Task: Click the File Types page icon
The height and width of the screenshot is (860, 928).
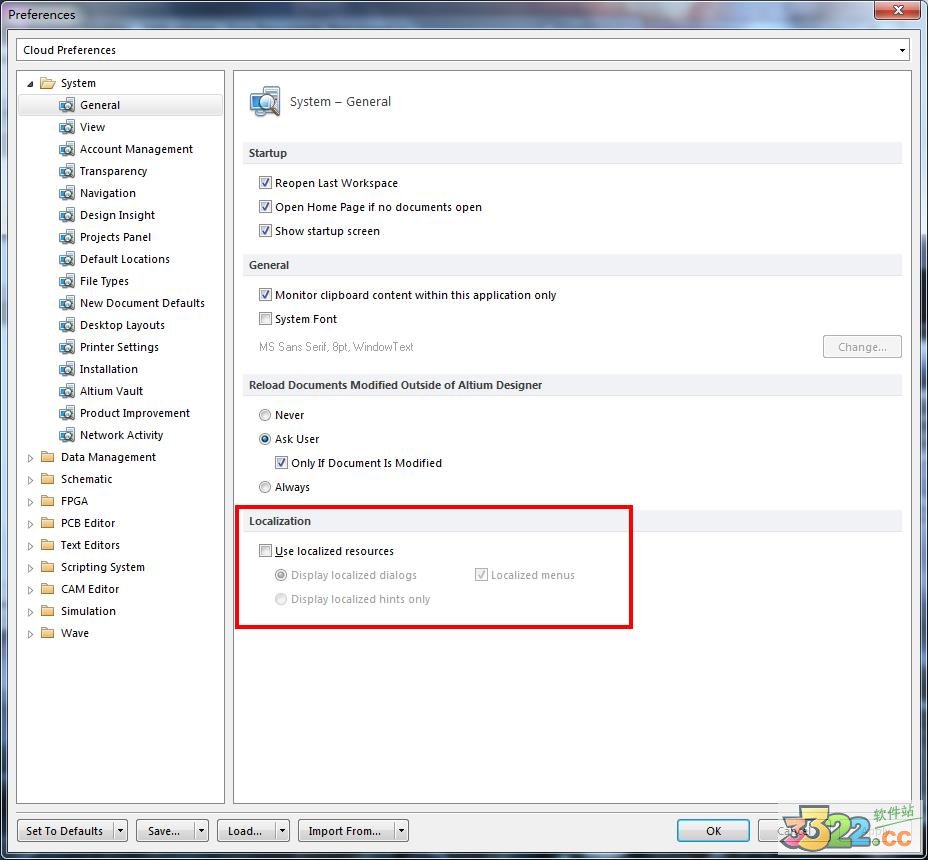Action: pyautogui.click(x=67, y=281)
